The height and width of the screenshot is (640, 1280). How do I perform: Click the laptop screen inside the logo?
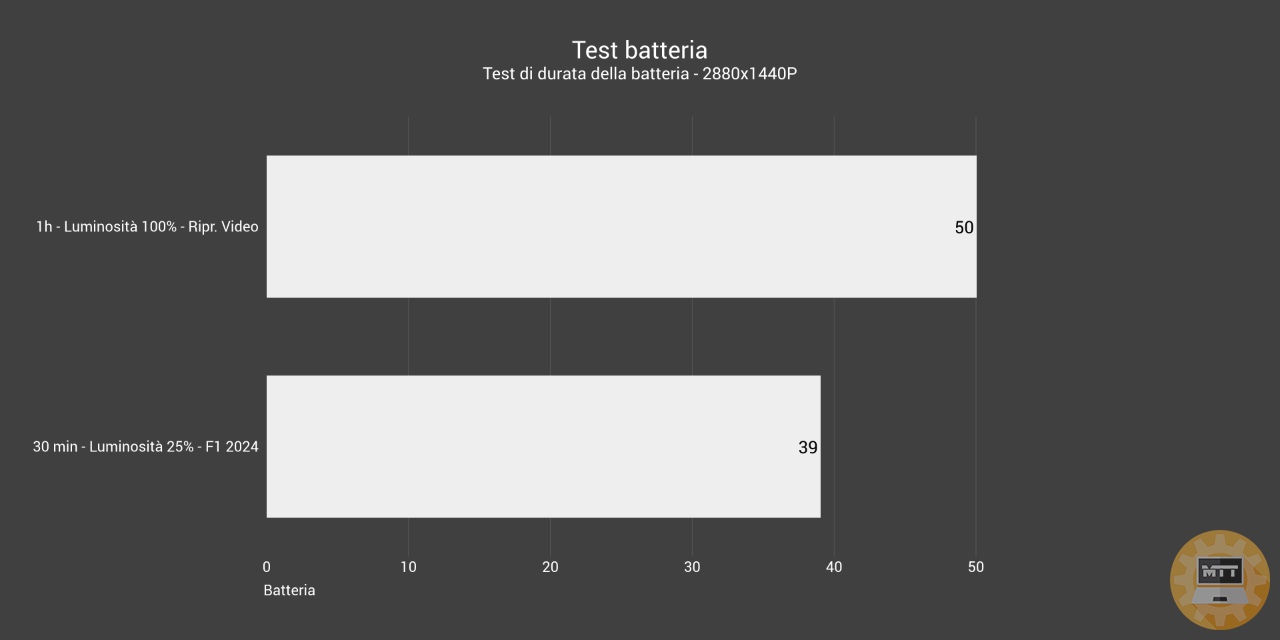pyautogui.click(x=1220, y=574)
